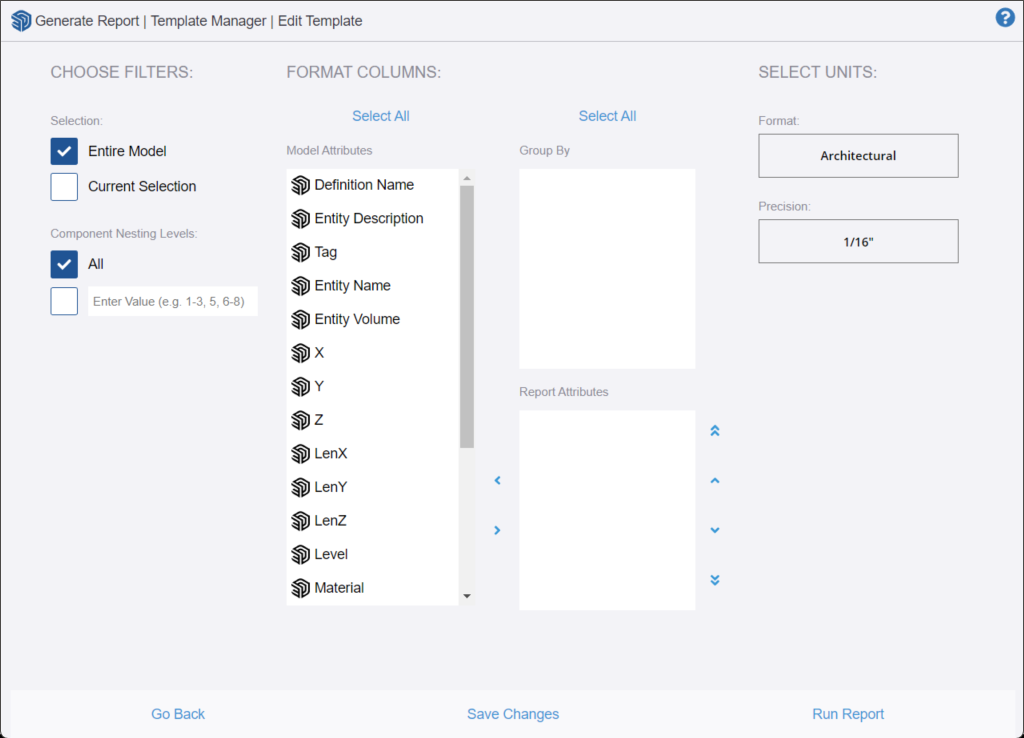Enable the Current Selection checkbox

coord(64,187)
